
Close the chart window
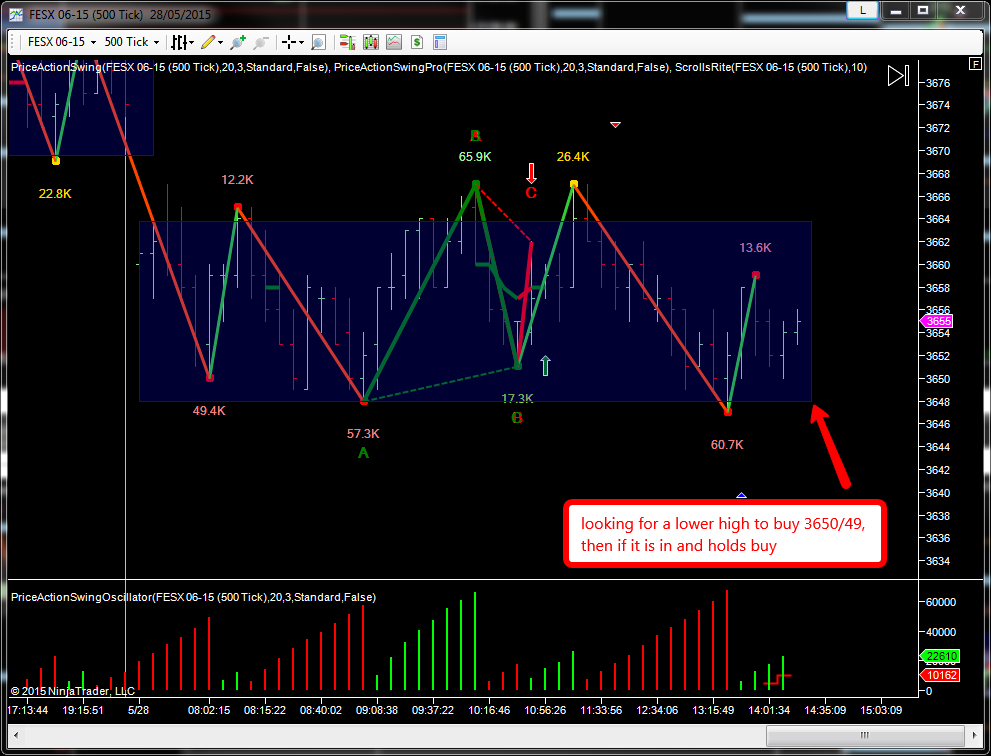coord(960,11)
